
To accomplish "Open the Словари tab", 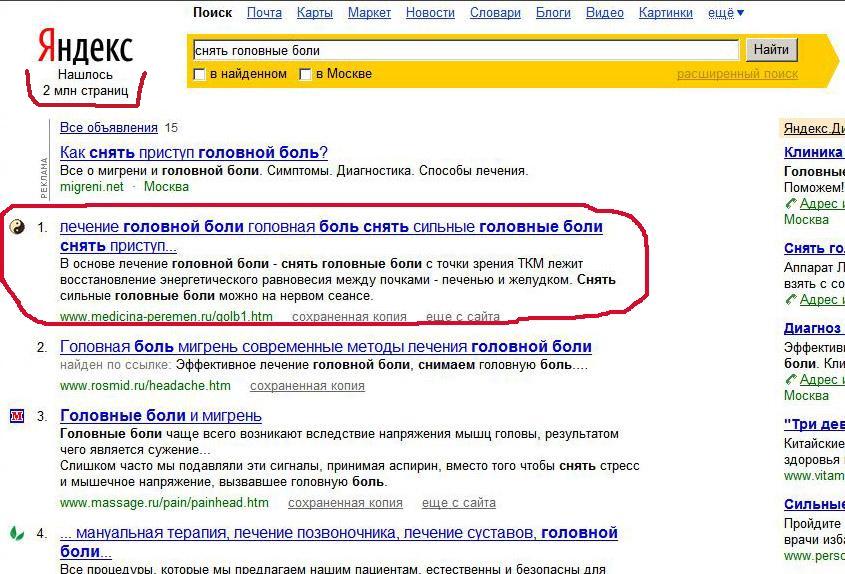I will point(495,12).
